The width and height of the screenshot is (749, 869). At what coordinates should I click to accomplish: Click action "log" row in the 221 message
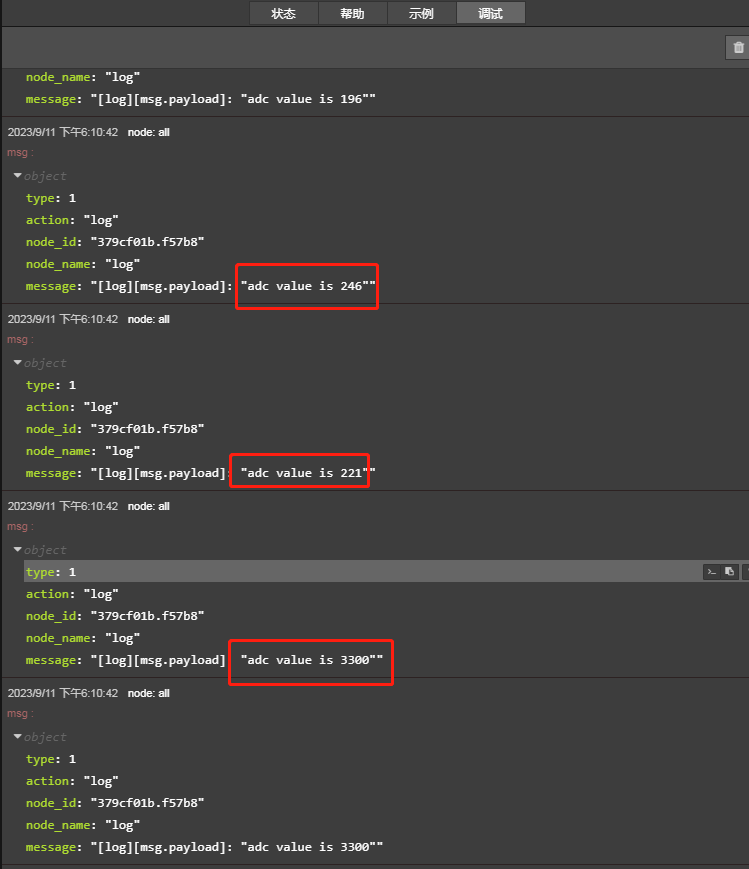(72, 407)
